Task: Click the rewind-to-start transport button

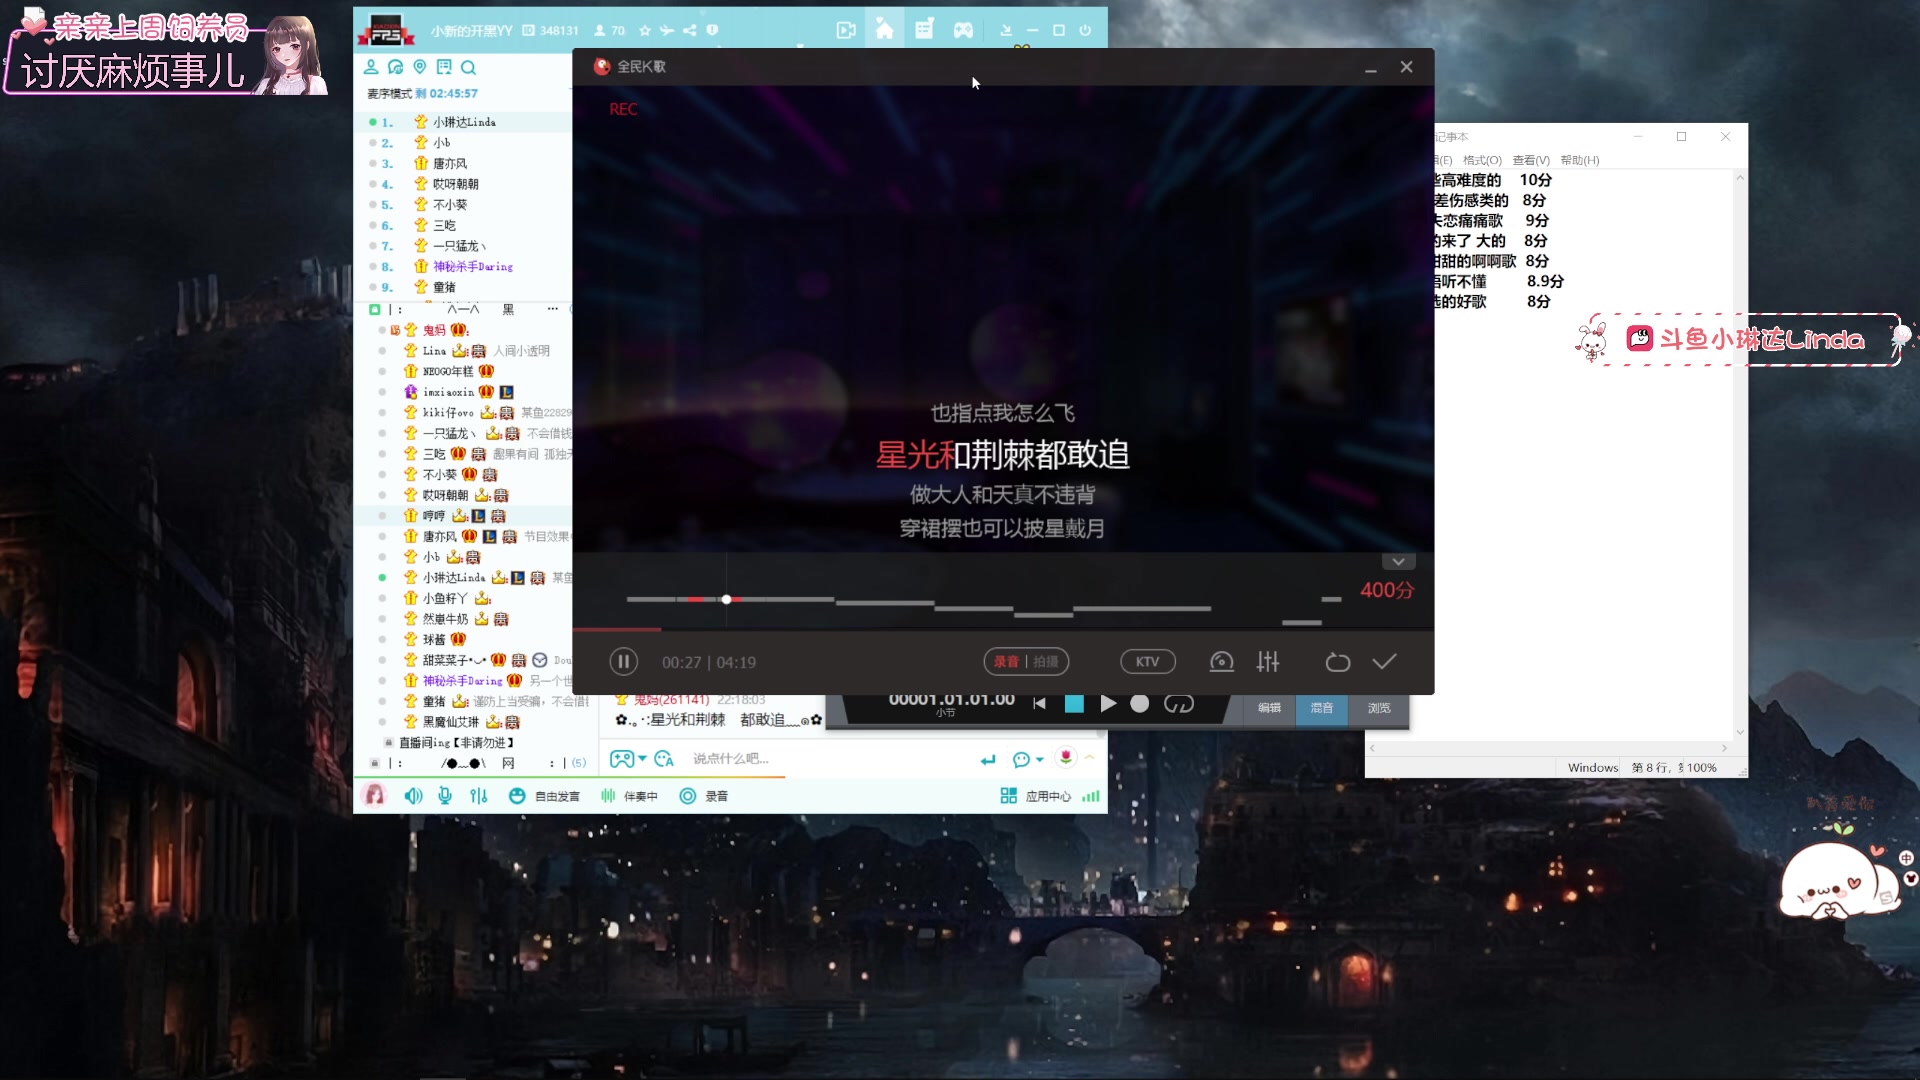Action: pos(1040,704)
